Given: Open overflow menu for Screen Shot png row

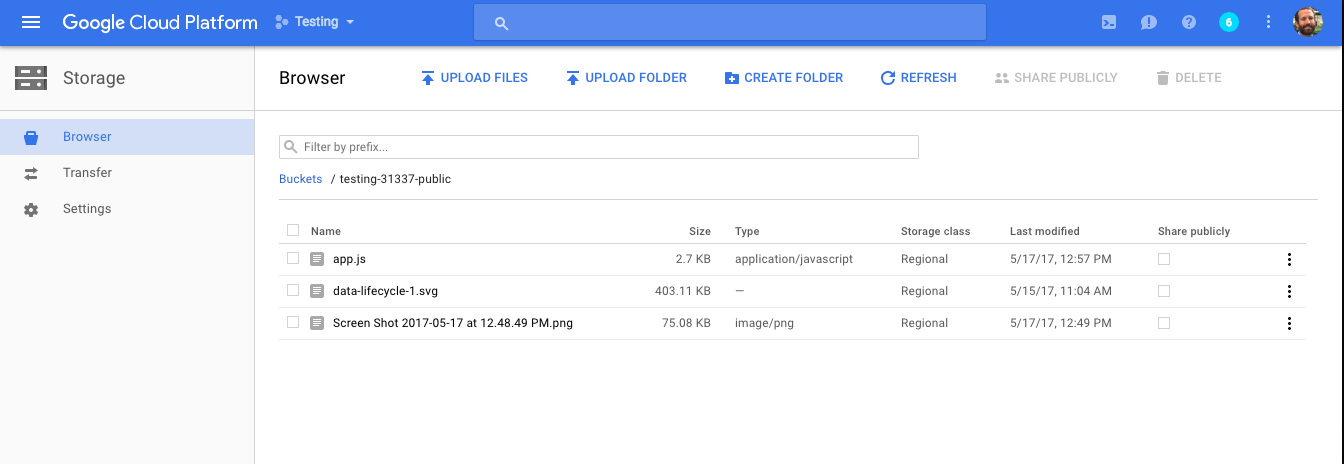Looking at the screenshot, I should pyautogui.click(x=1289, y=323).
